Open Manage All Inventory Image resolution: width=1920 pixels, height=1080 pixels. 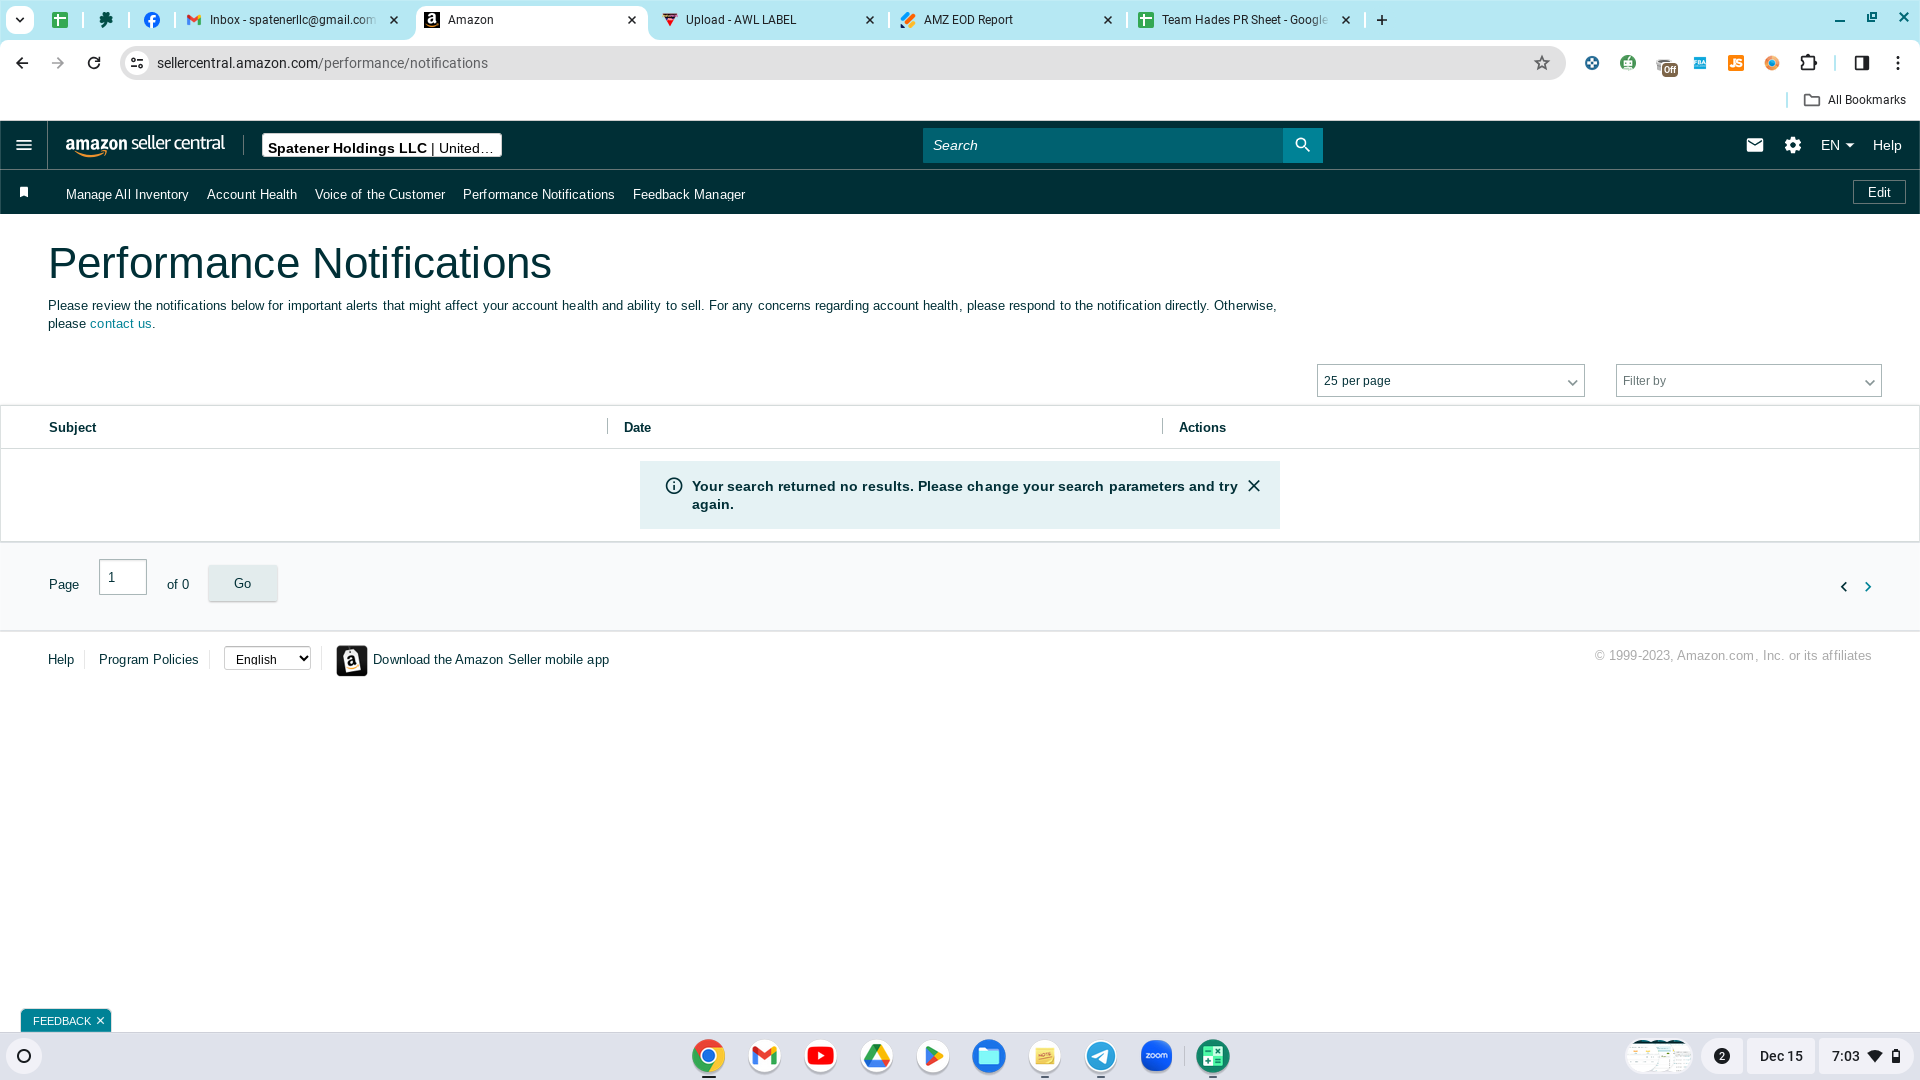point(127,194)
